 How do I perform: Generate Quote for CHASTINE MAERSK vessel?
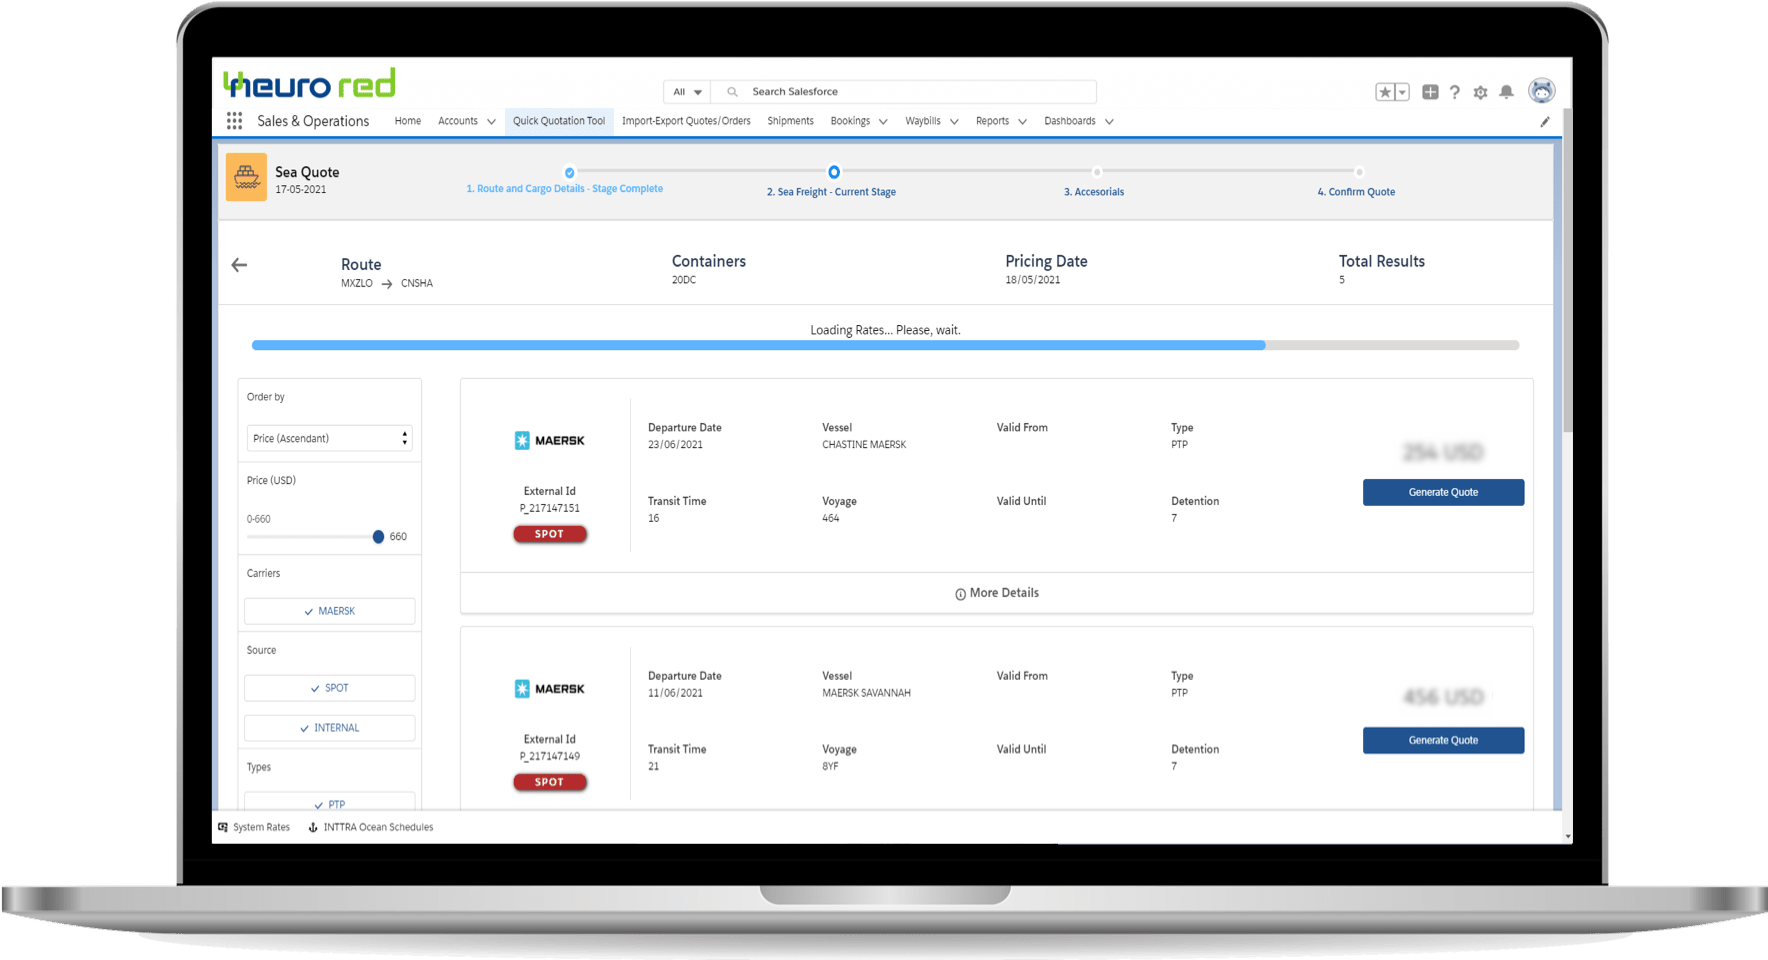coord(1442,492)
